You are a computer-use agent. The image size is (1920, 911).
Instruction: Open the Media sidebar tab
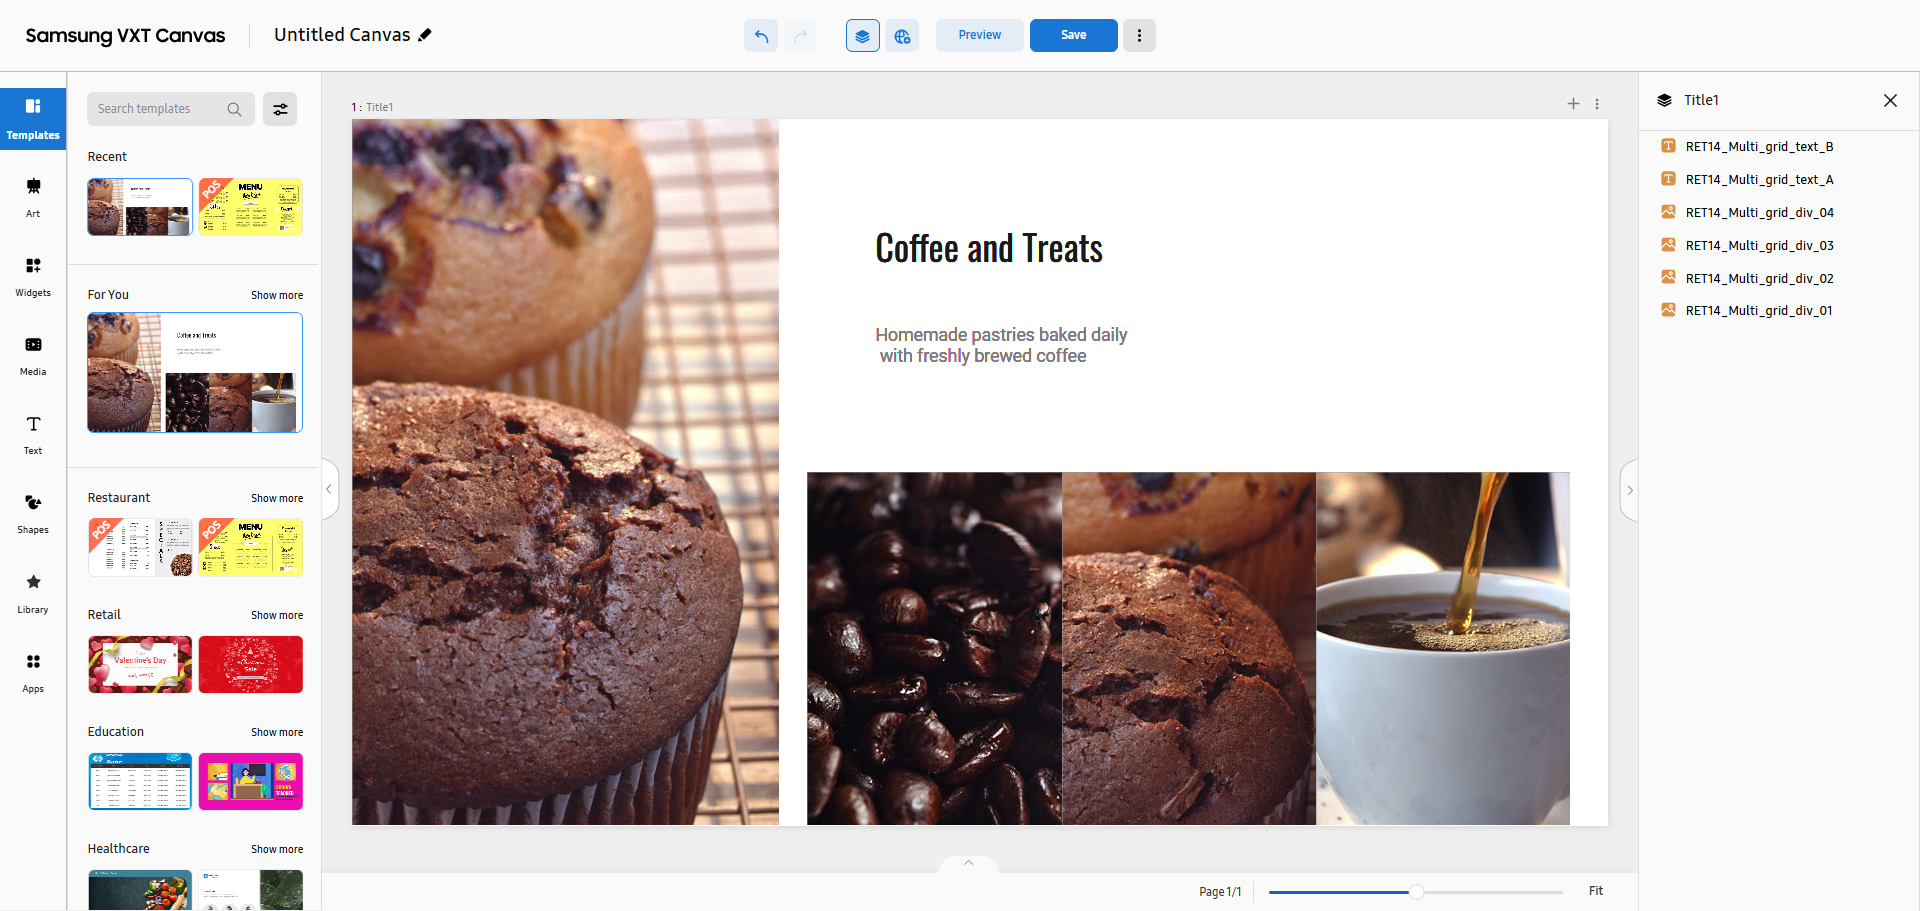[x=33, y=356]
